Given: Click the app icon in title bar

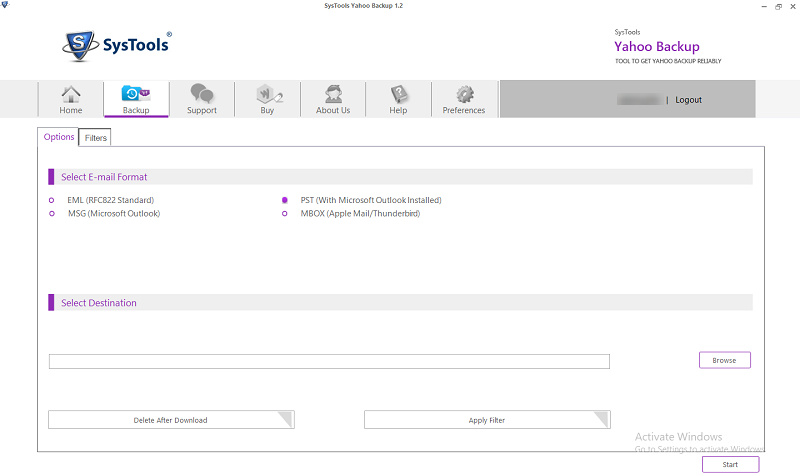Looking at the screenshot, I should pyautogui.click(x=5, y=5).
